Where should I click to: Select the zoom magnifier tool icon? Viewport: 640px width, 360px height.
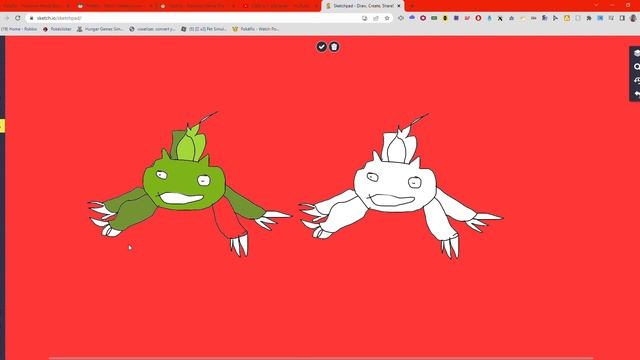637,67
